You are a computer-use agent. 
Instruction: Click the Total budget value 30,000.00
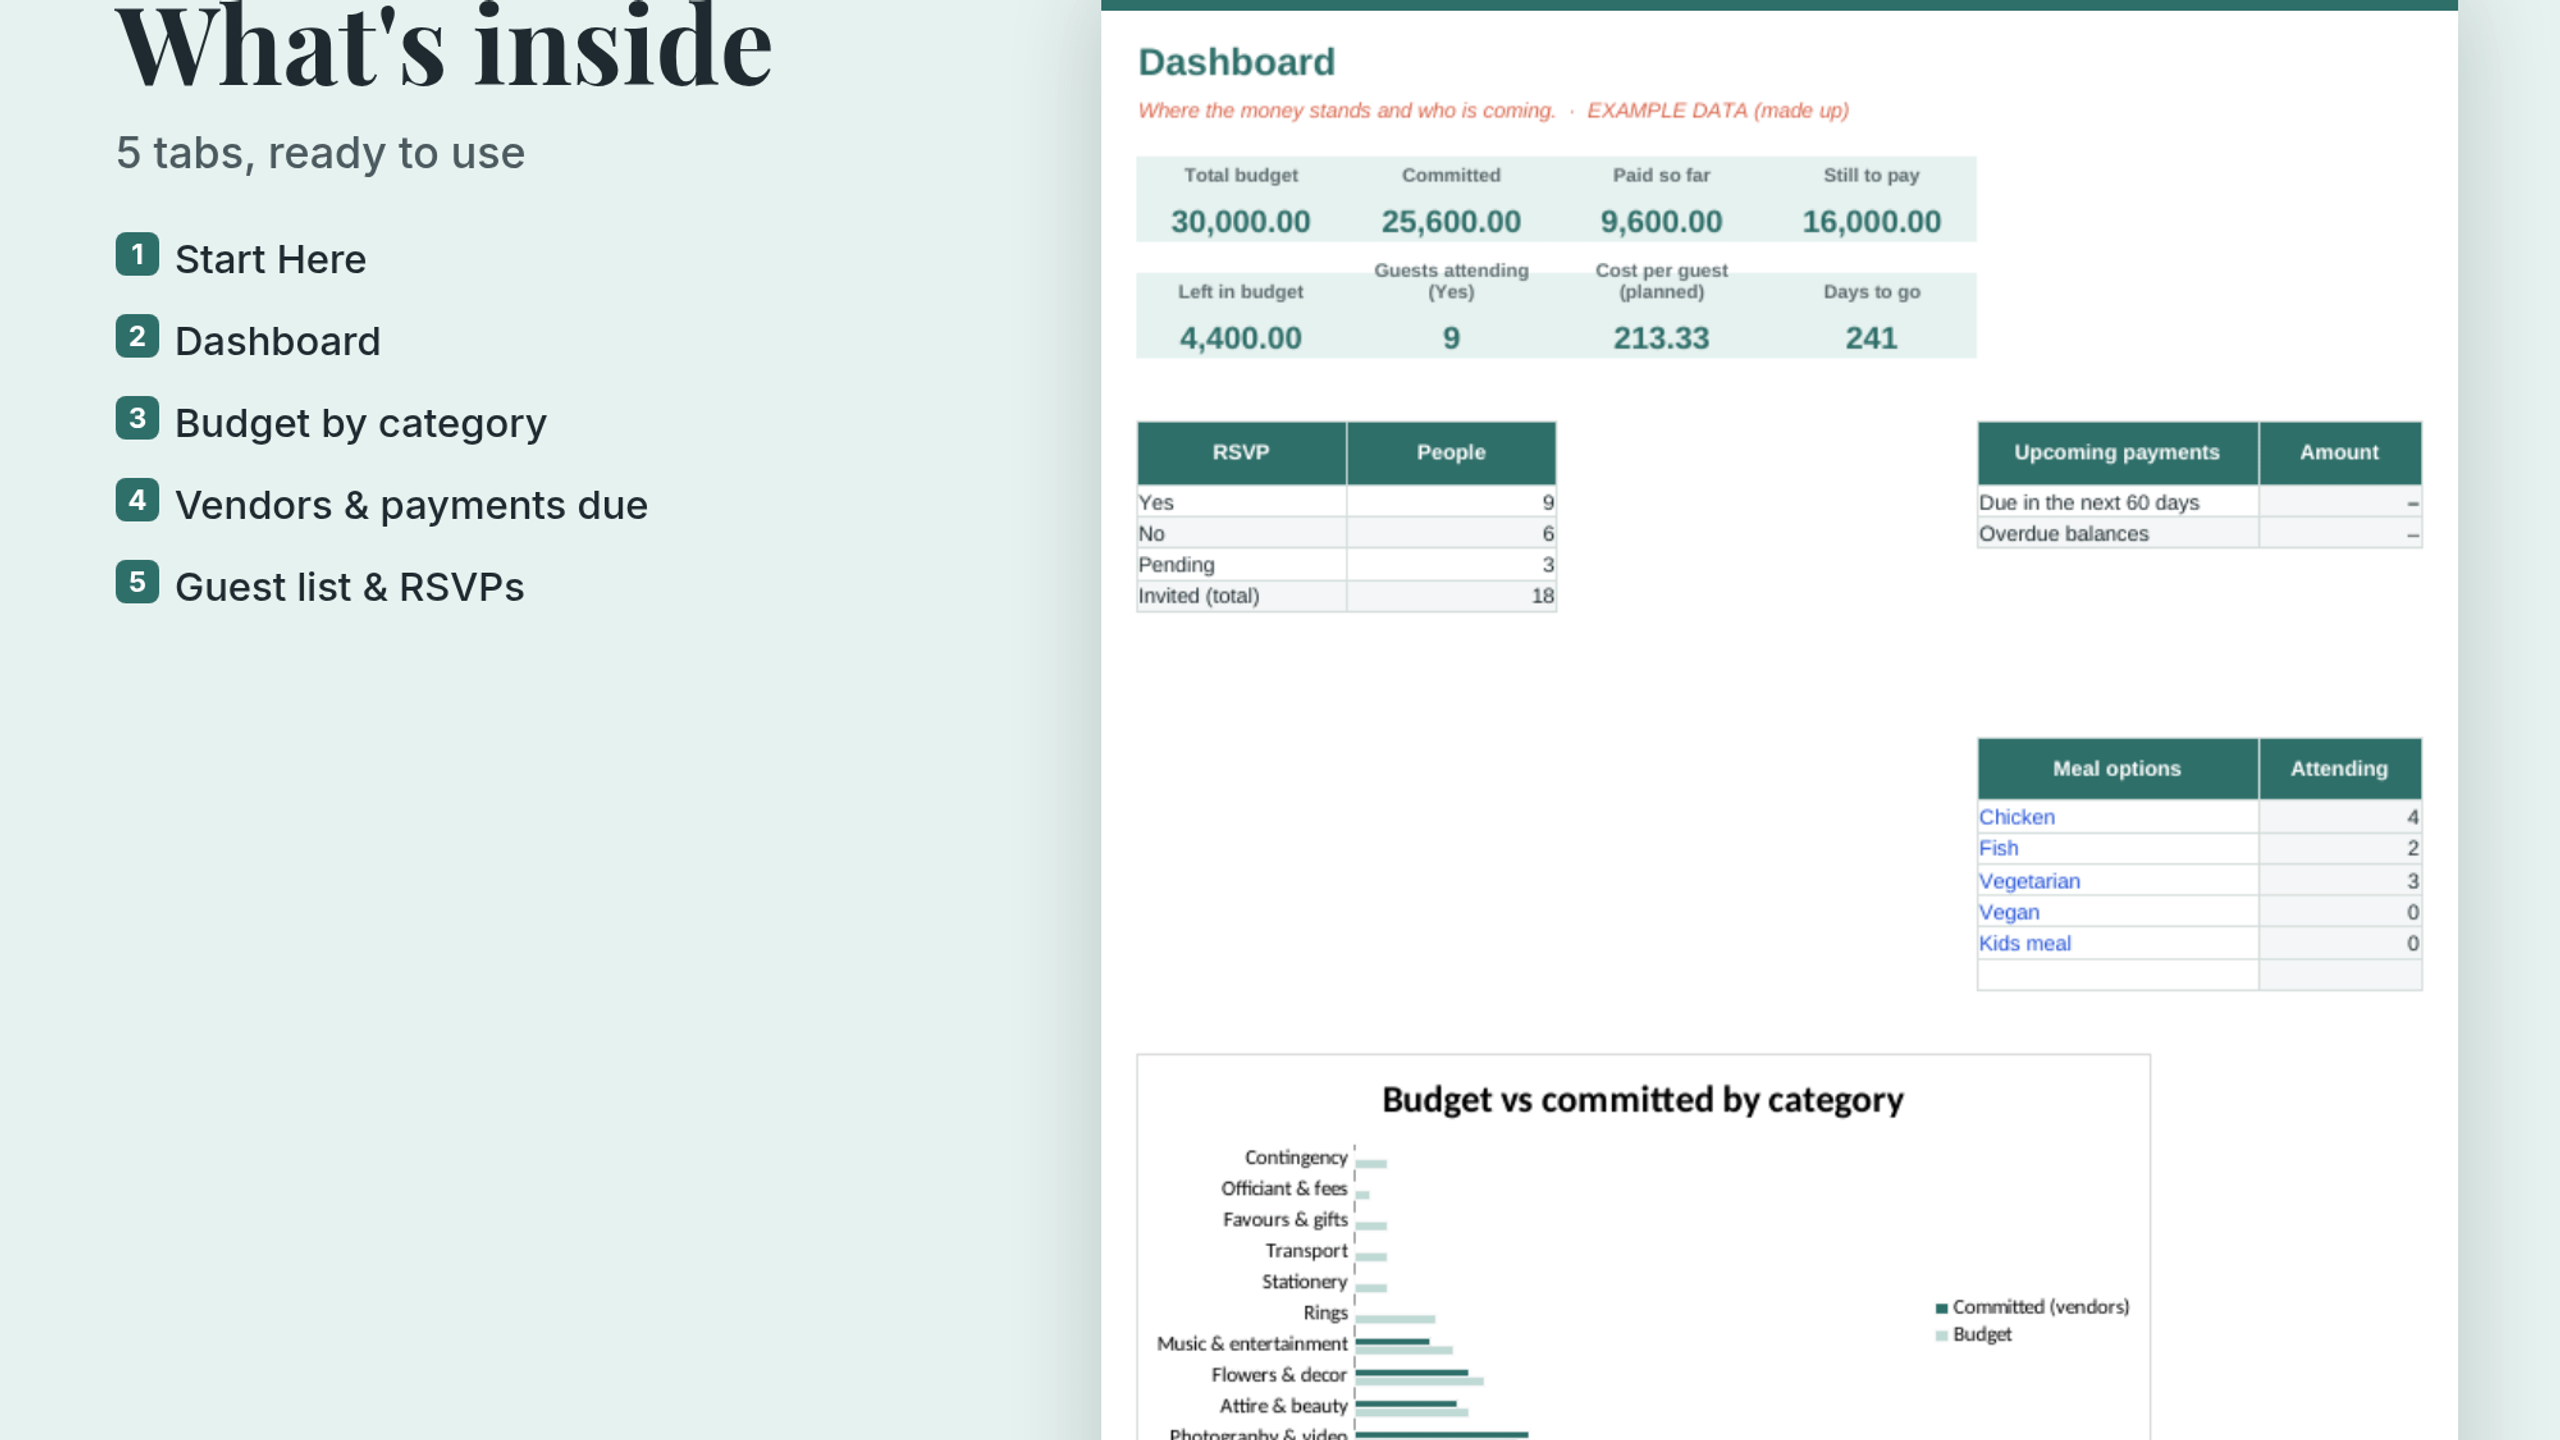1241,221
